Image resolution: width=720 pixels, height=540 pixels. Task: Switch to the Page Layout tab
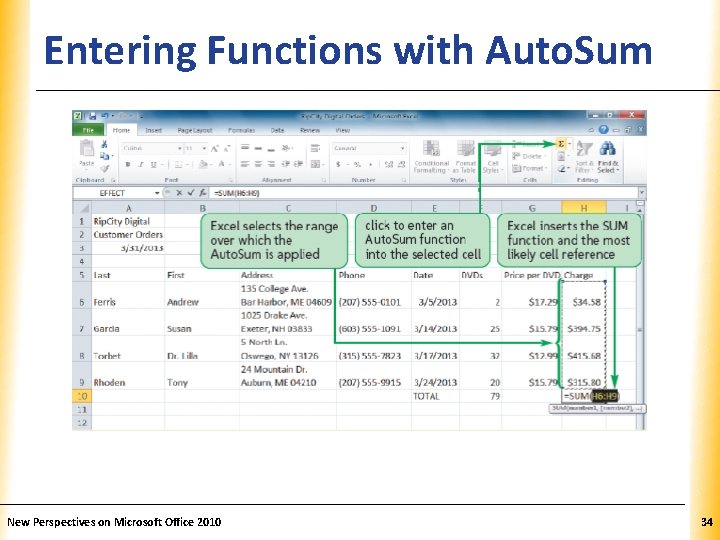(x=195, y=130)
